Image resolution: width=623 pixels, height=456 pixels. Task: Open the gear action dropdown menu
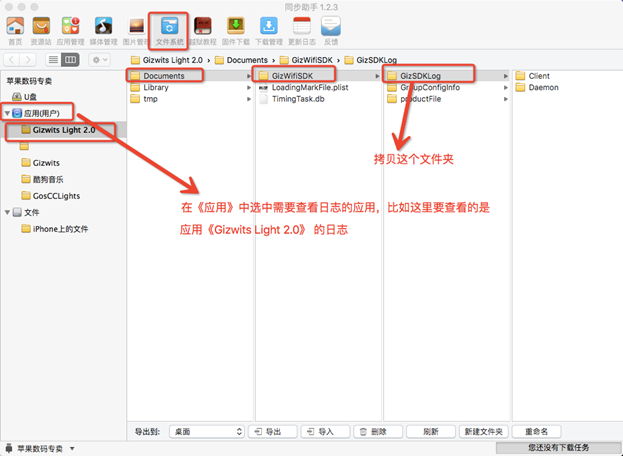[100, 60]
